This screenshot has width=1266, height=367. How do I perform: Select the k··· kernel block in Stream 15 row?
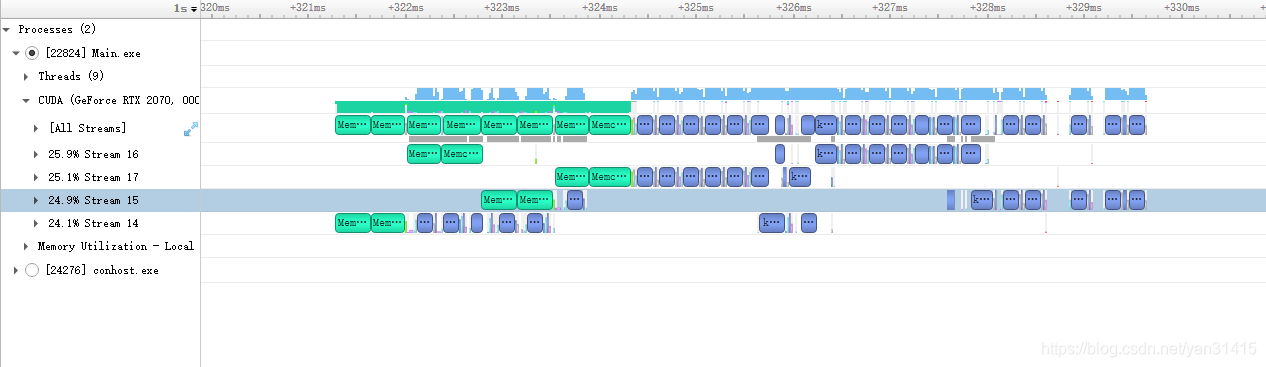coord(982,200)
